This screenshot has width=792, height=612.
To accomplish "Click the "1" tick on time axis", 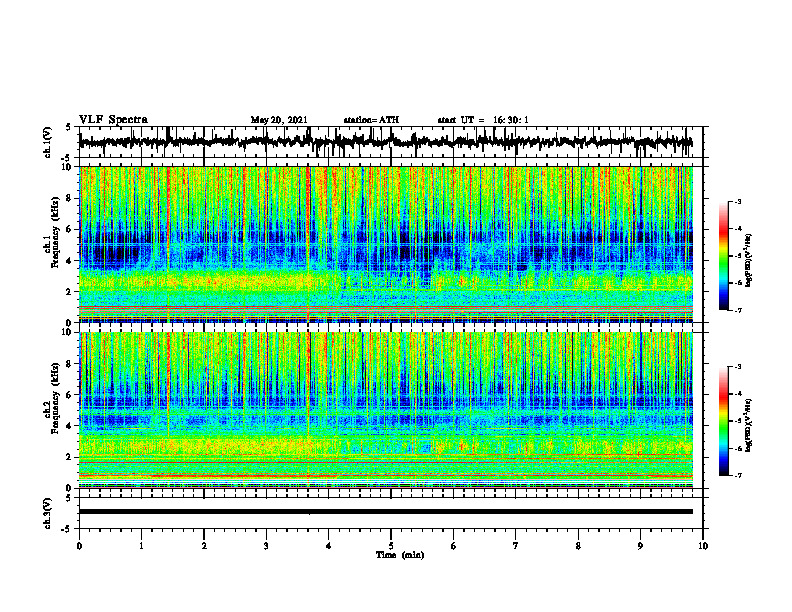I will (141, 546).
